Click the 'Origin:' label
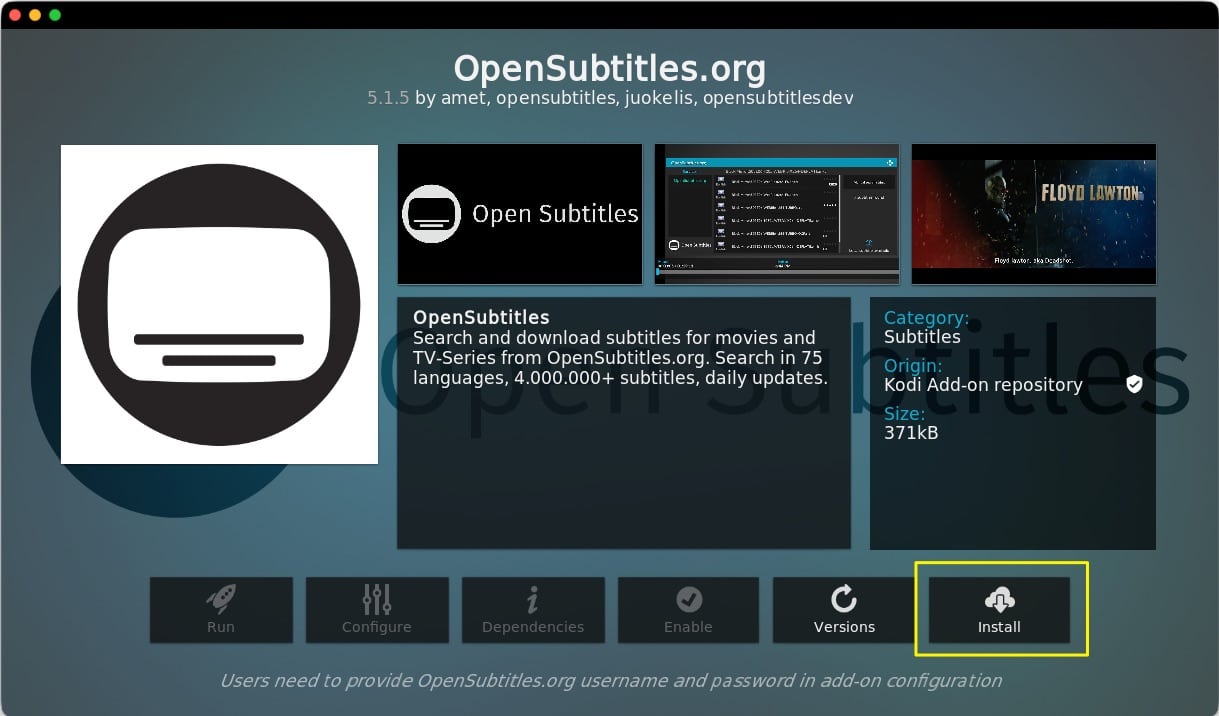 pyautogui.click(x=913, y=366)
